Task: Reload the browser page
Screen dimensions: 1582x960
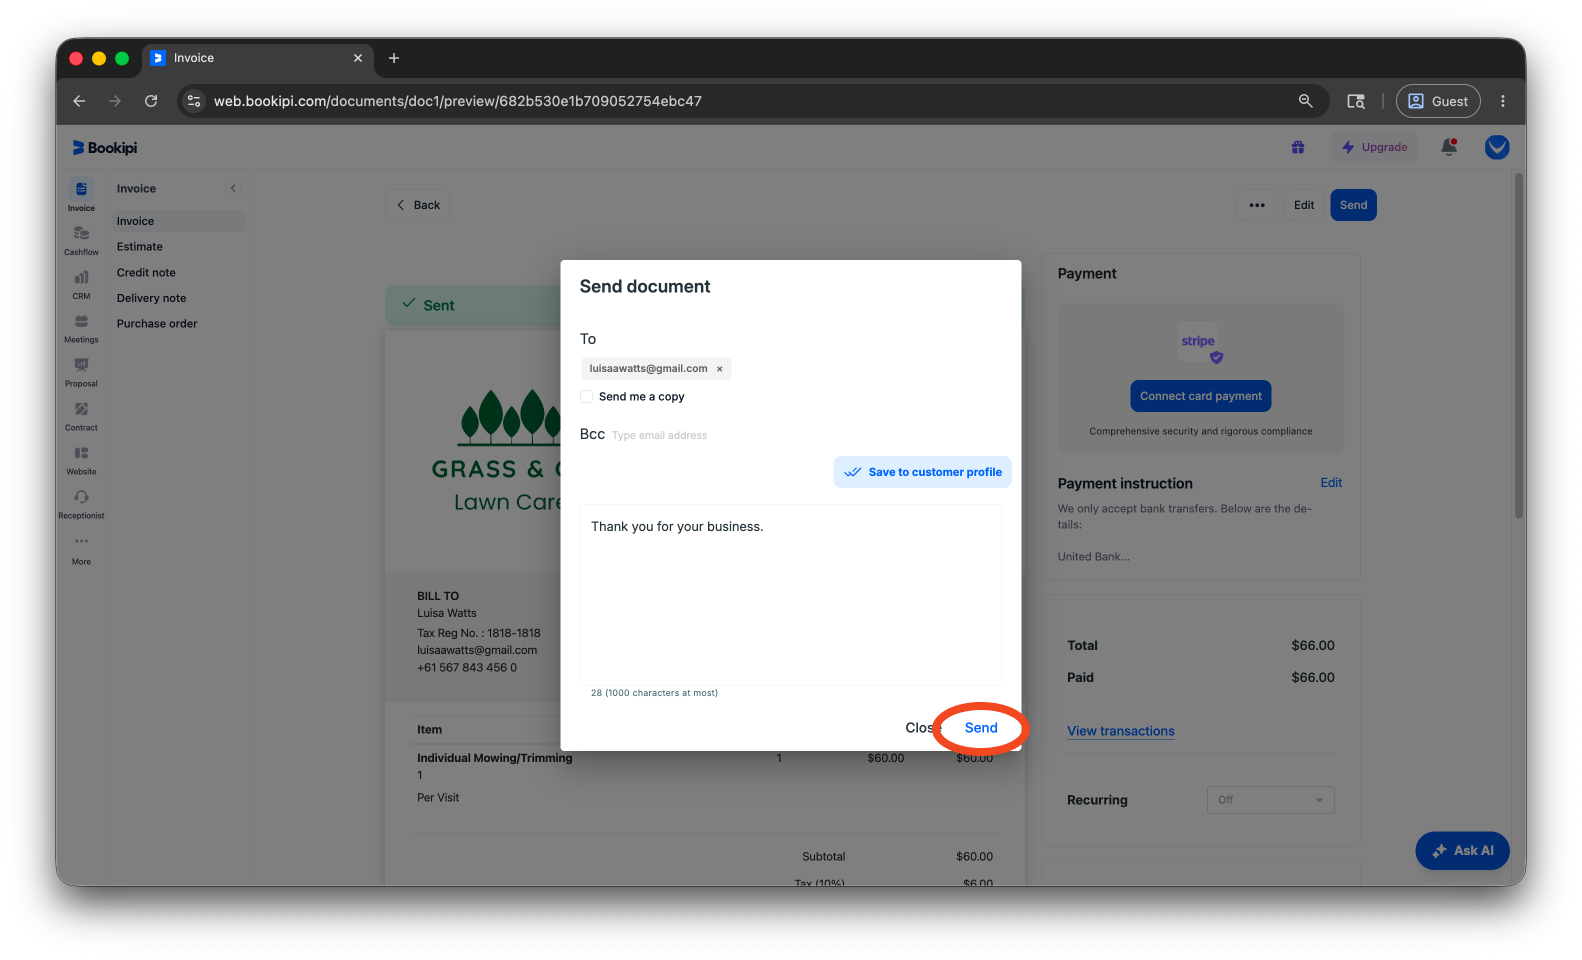Action: pos(151,101)
